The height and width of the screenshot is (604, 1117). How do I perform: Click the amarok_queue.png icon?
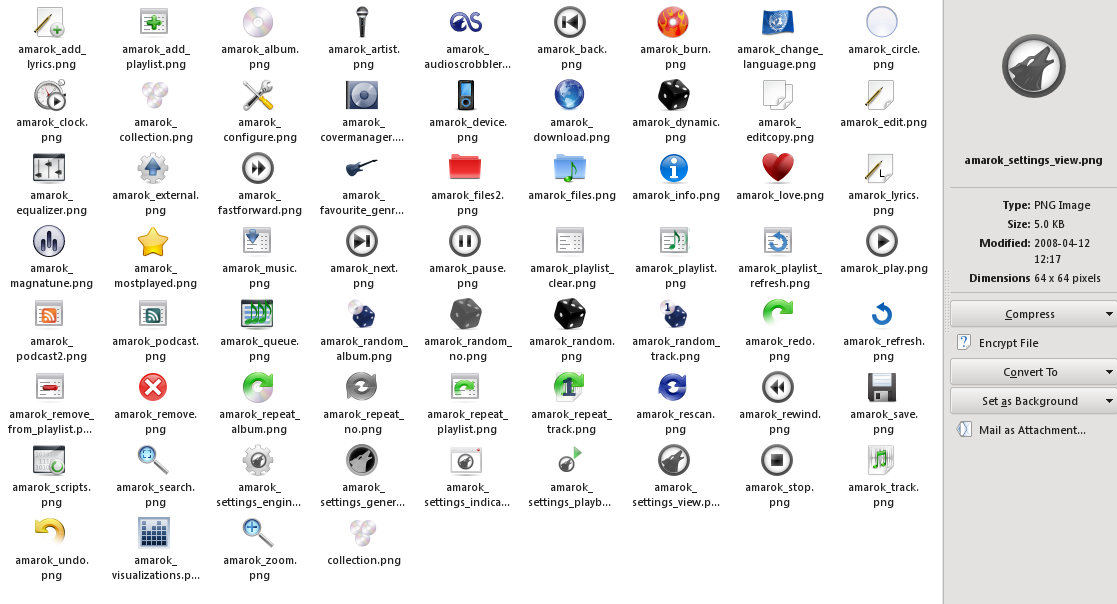coord(258,315)
